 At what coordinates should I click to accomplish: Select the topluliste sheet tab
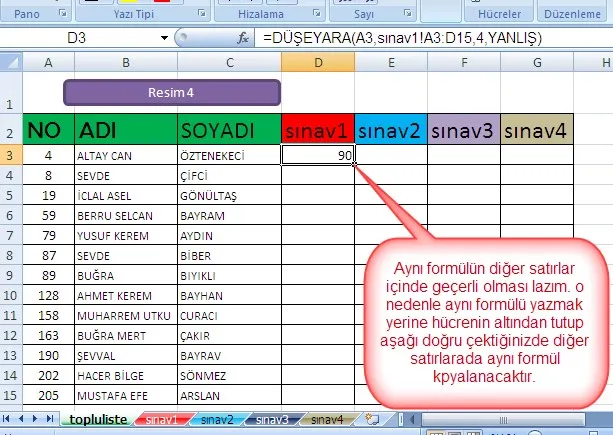click(97, 420)
